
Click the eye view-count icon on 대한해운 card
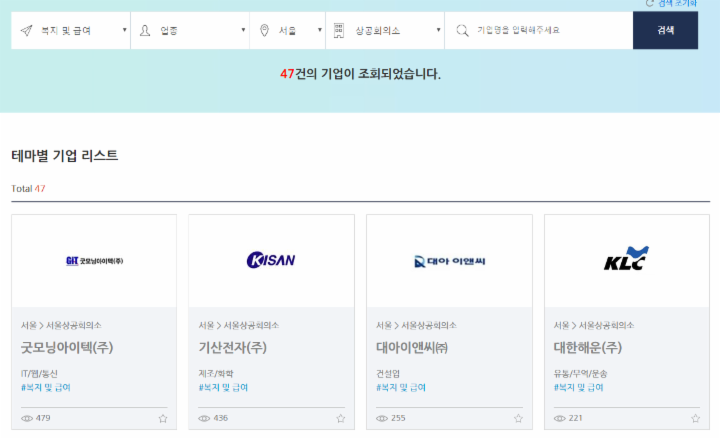pos(560,418)
